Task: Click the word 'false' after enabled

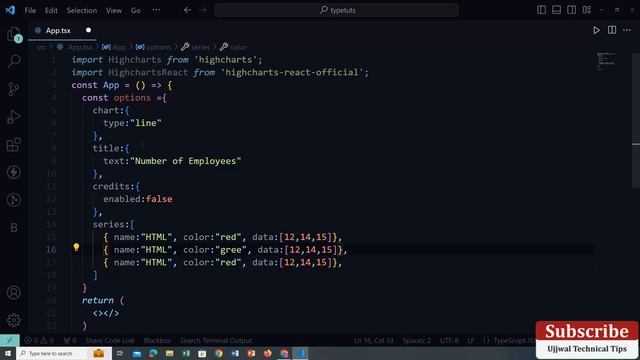Action: pyautogui.click(x=159, y=199)
